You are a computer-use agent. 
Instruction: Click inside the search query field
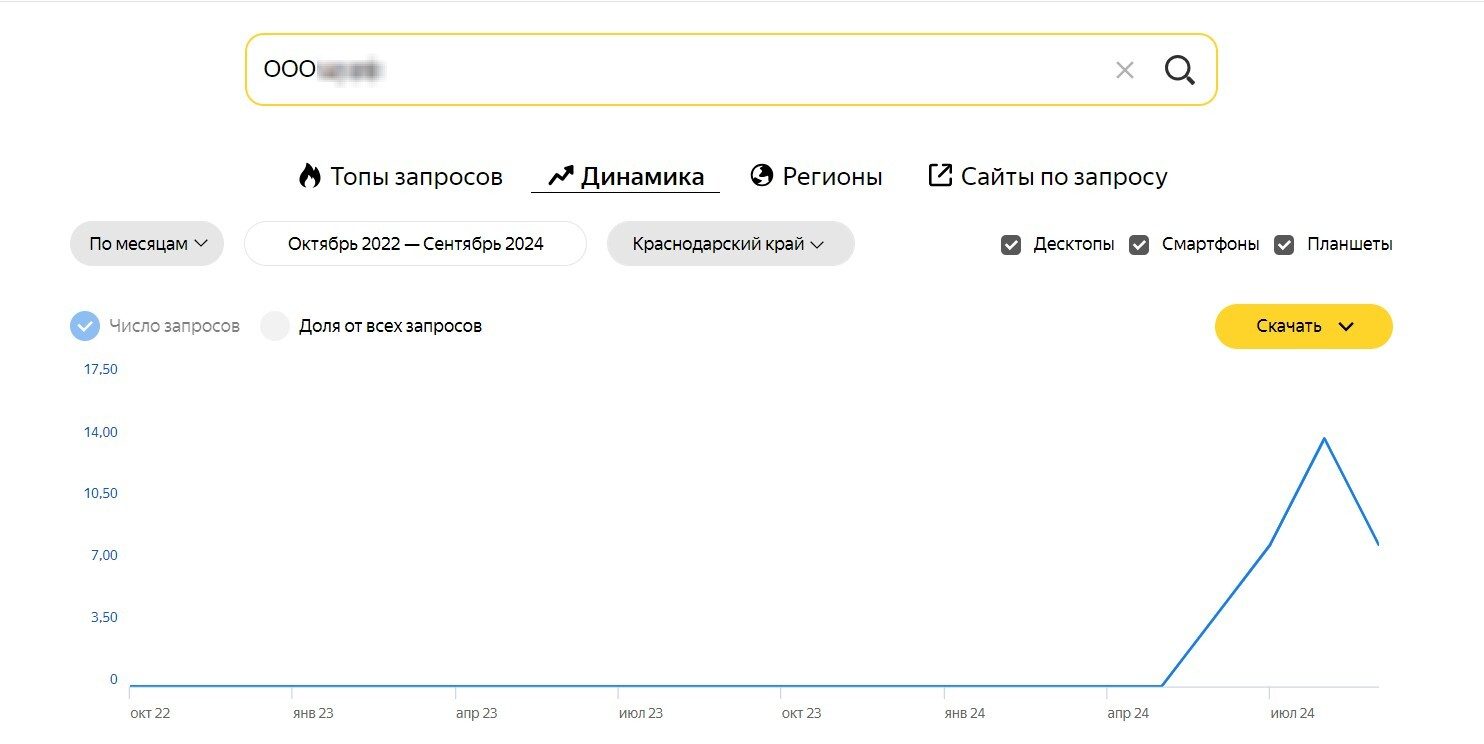click(x=700, y=70)
